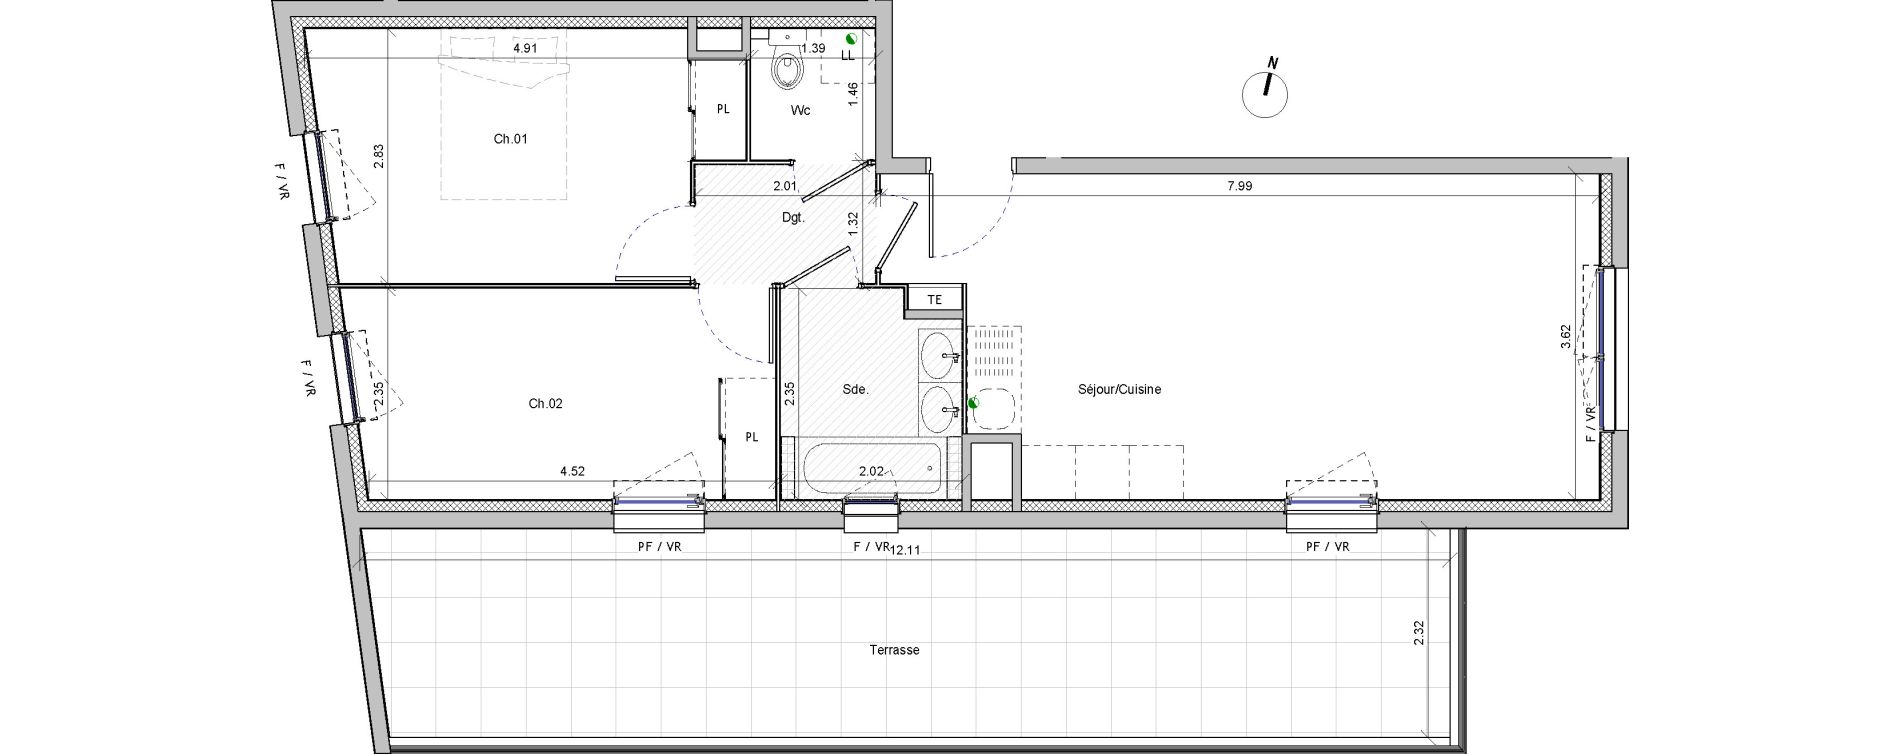1900x754 pixels.
Task: Select the 'Séjour/Cuisine' label
Action: 1119,390
